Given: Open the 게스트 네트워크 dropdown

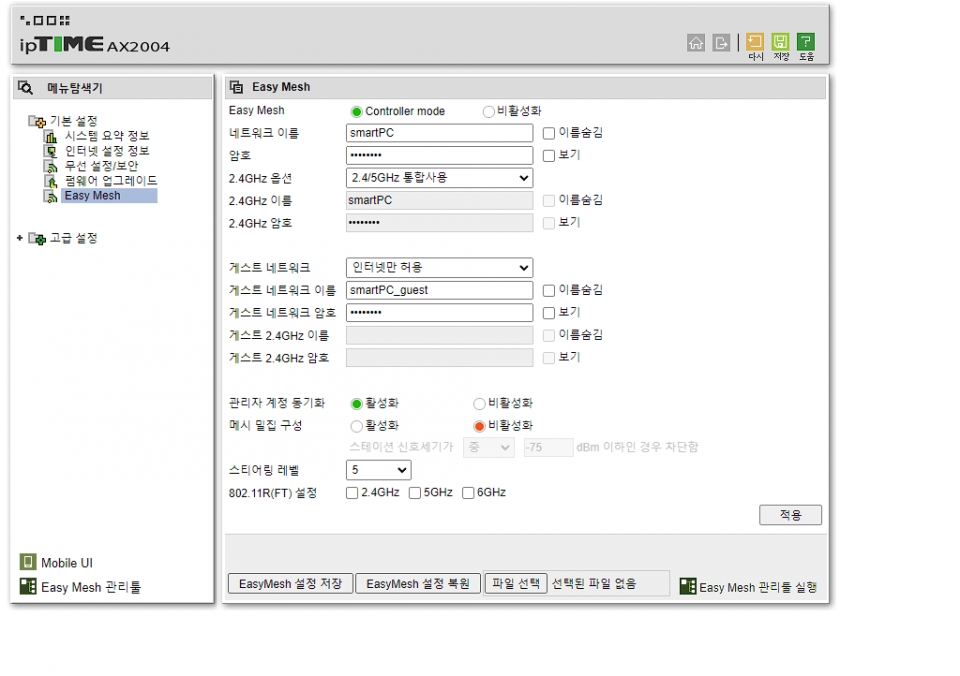Looking at the screenshot, I should tap(438, 267).
